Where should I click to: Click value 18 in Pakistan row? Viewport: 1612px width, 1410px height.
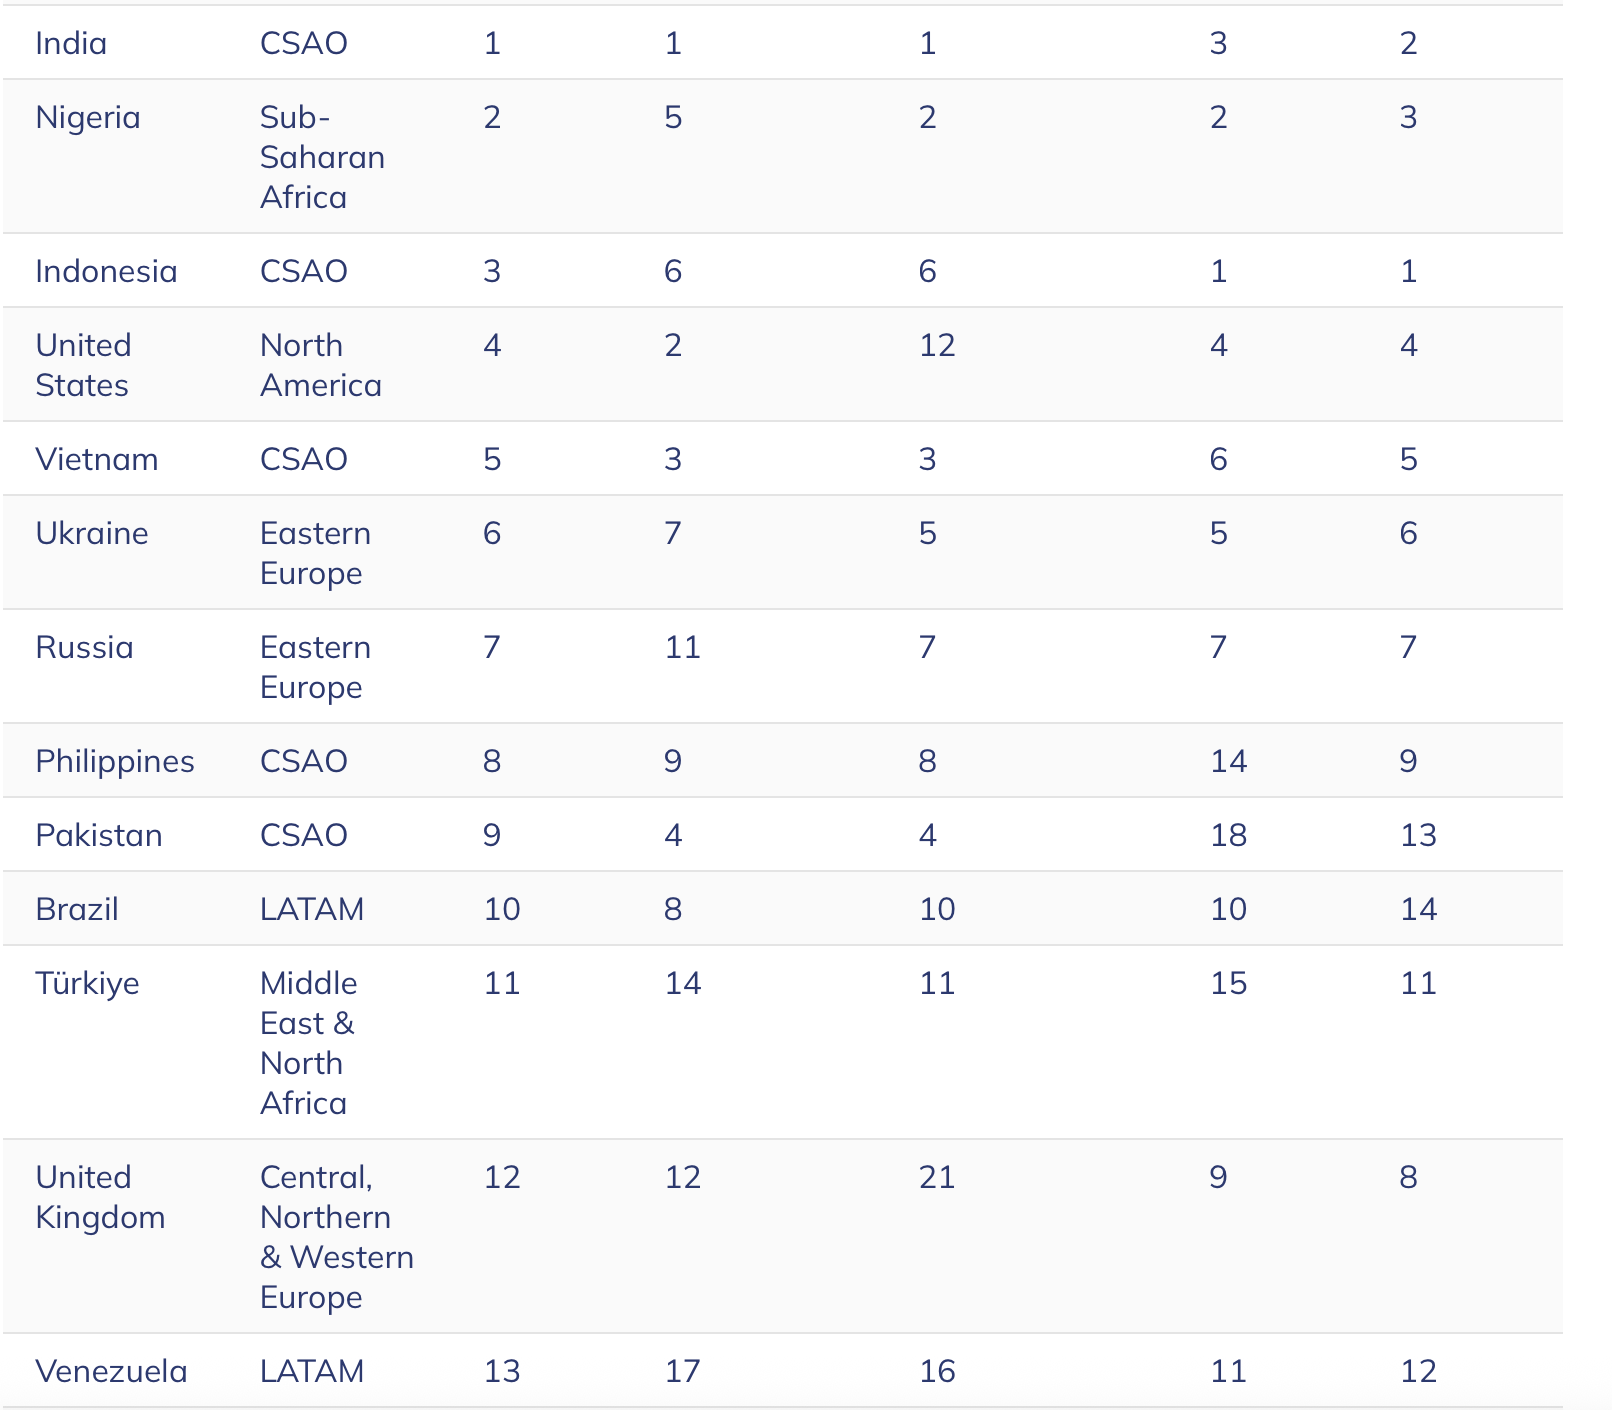coord(1228,835)
